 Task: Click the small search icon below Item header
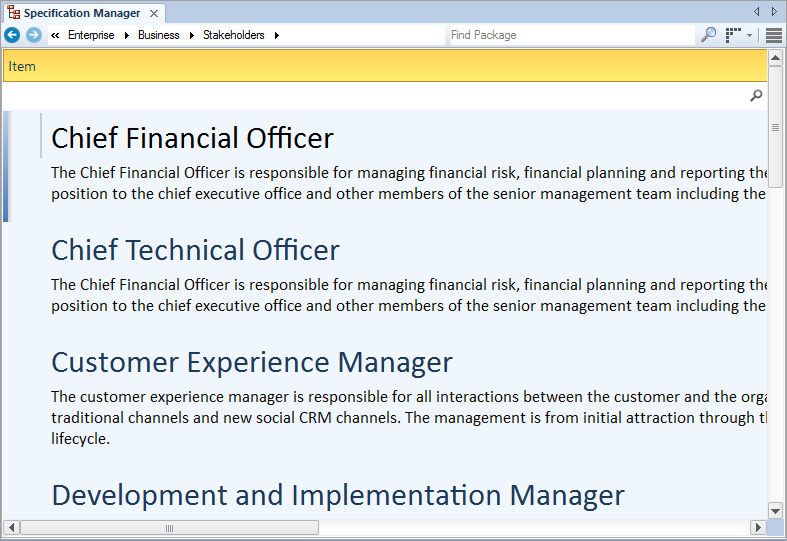click(x=756, y=96)
